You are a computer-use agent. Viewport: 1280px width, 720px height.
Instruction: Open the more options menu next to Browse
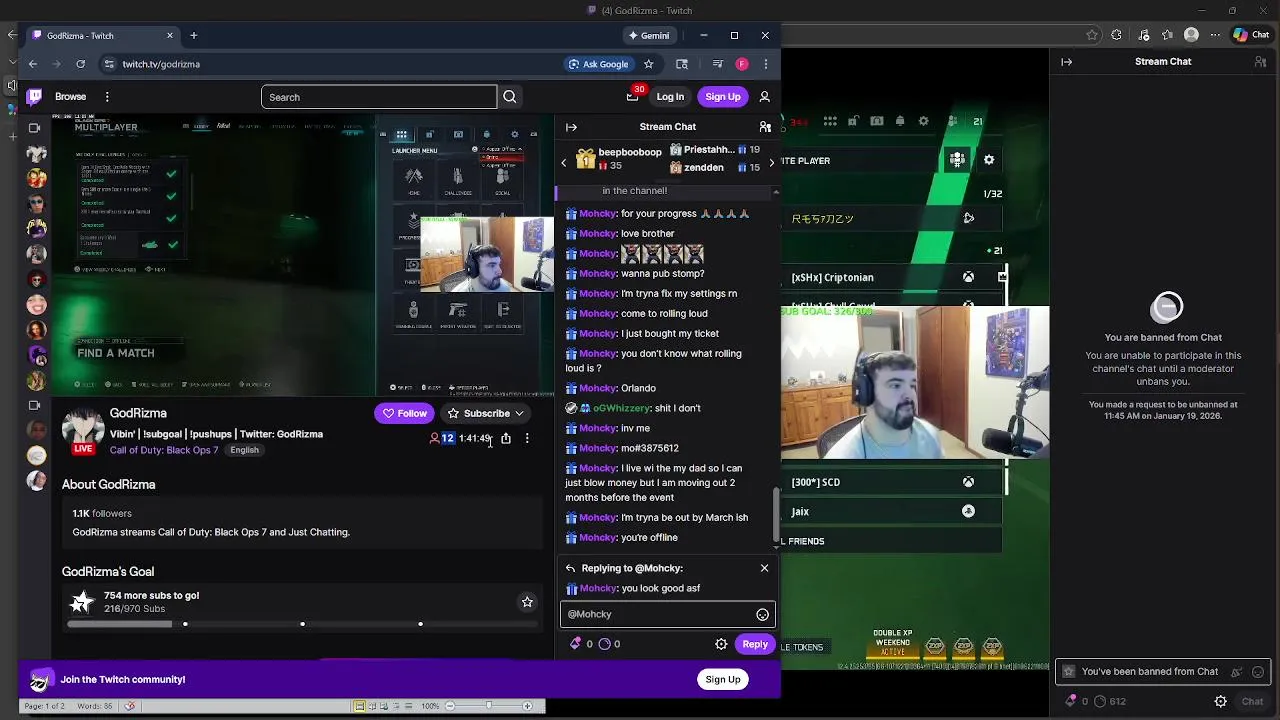107,97
